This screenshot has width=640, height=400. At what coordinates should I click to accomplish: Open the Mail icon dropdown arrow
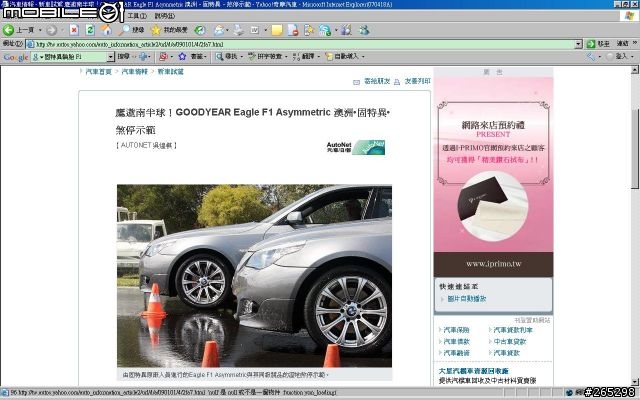click(x=228, y=30)
